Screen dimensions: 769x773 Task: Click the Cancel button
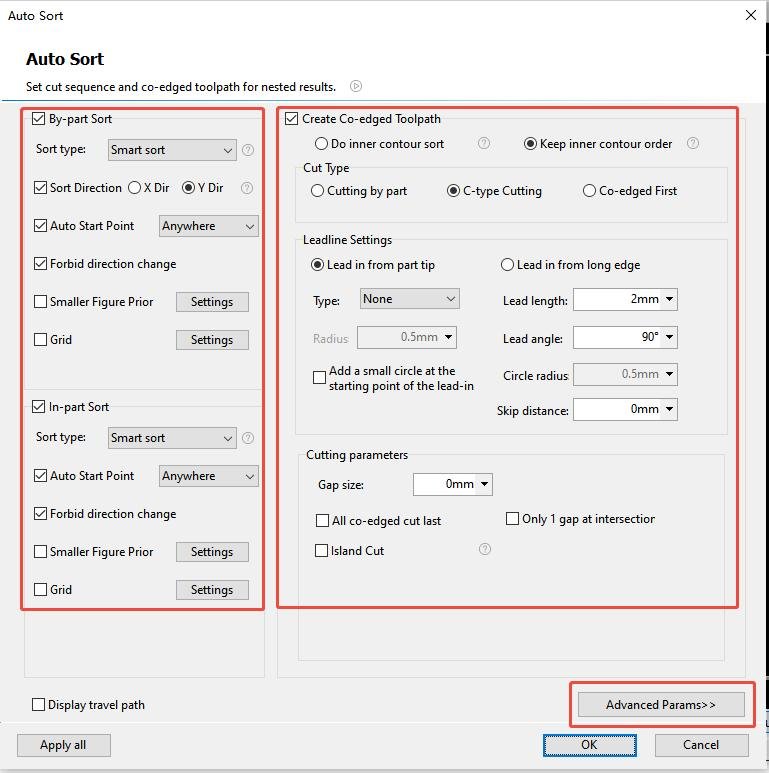(x=701, y=745)
